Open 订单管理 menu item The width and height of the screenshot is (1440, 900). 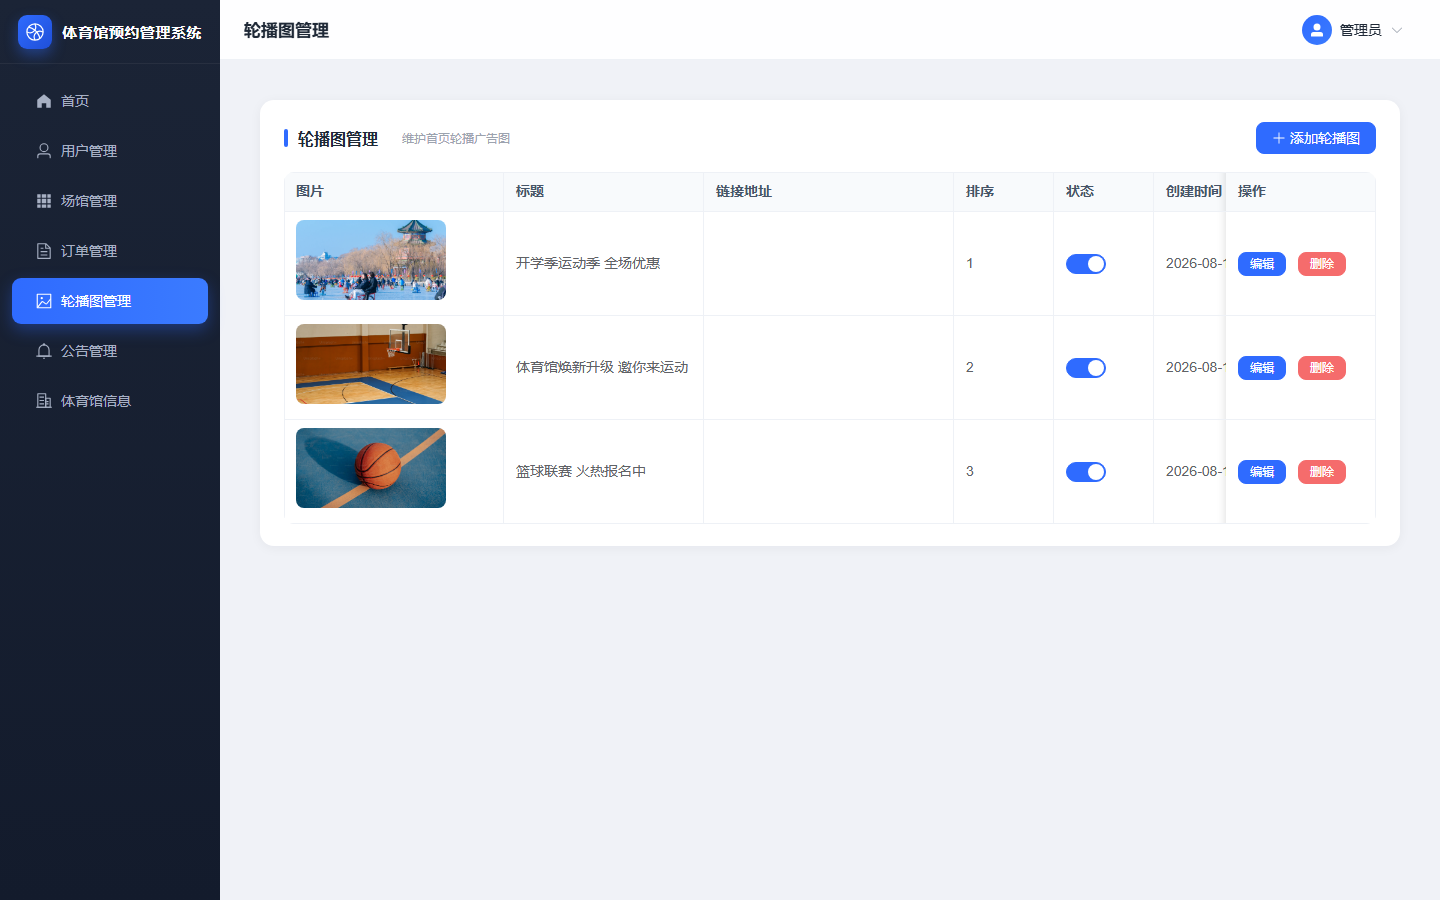point(110,251)
